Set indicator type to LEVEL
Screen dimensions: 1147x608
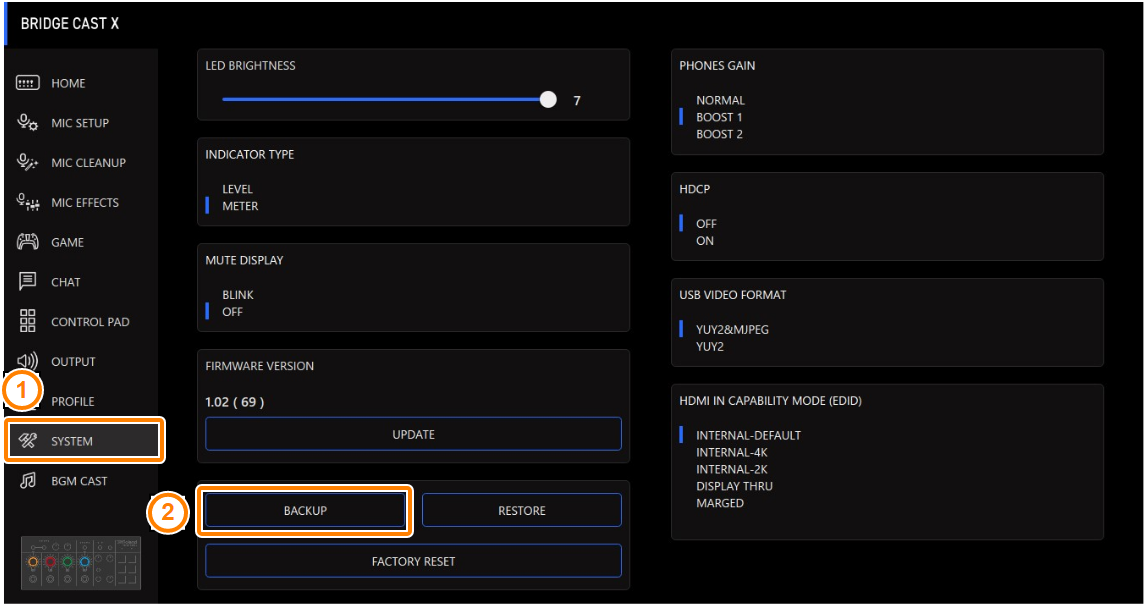(x=237, y=189)
